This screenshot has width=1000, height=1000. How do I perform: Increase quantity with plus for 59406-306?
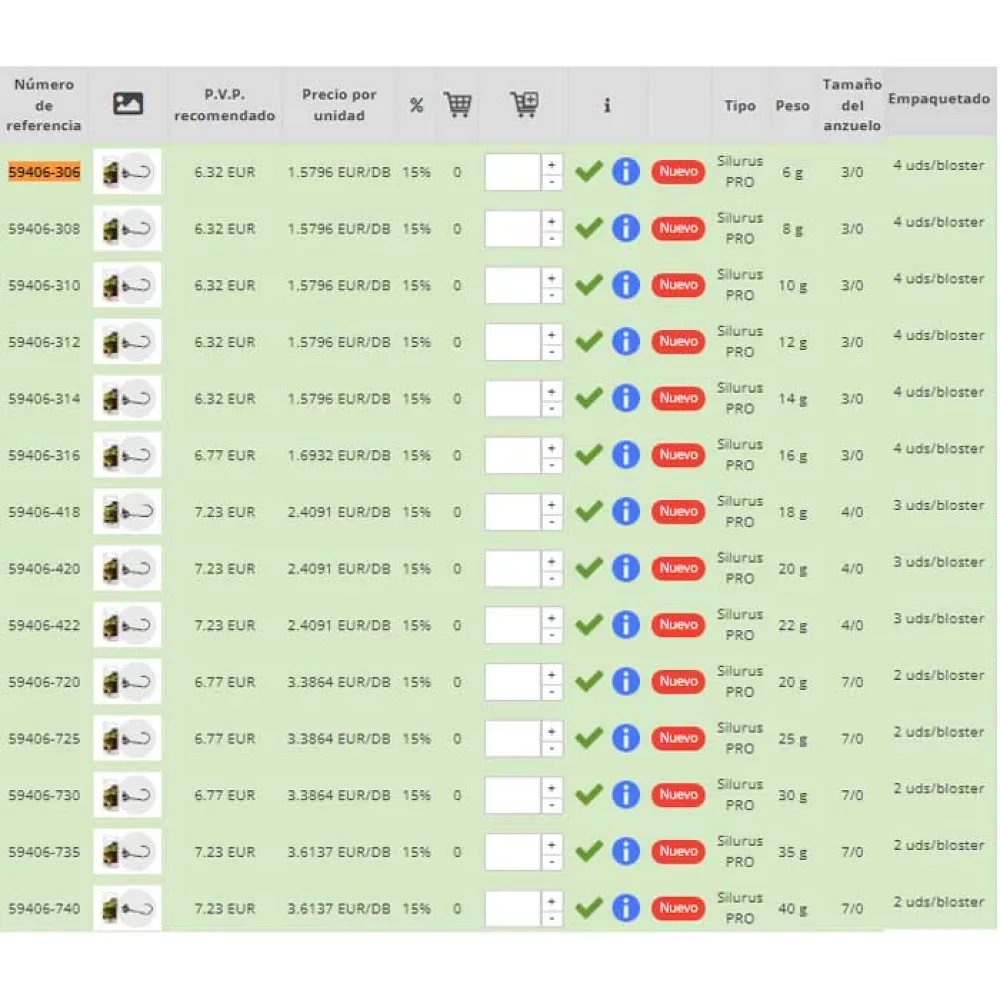(x=551, y=164)
